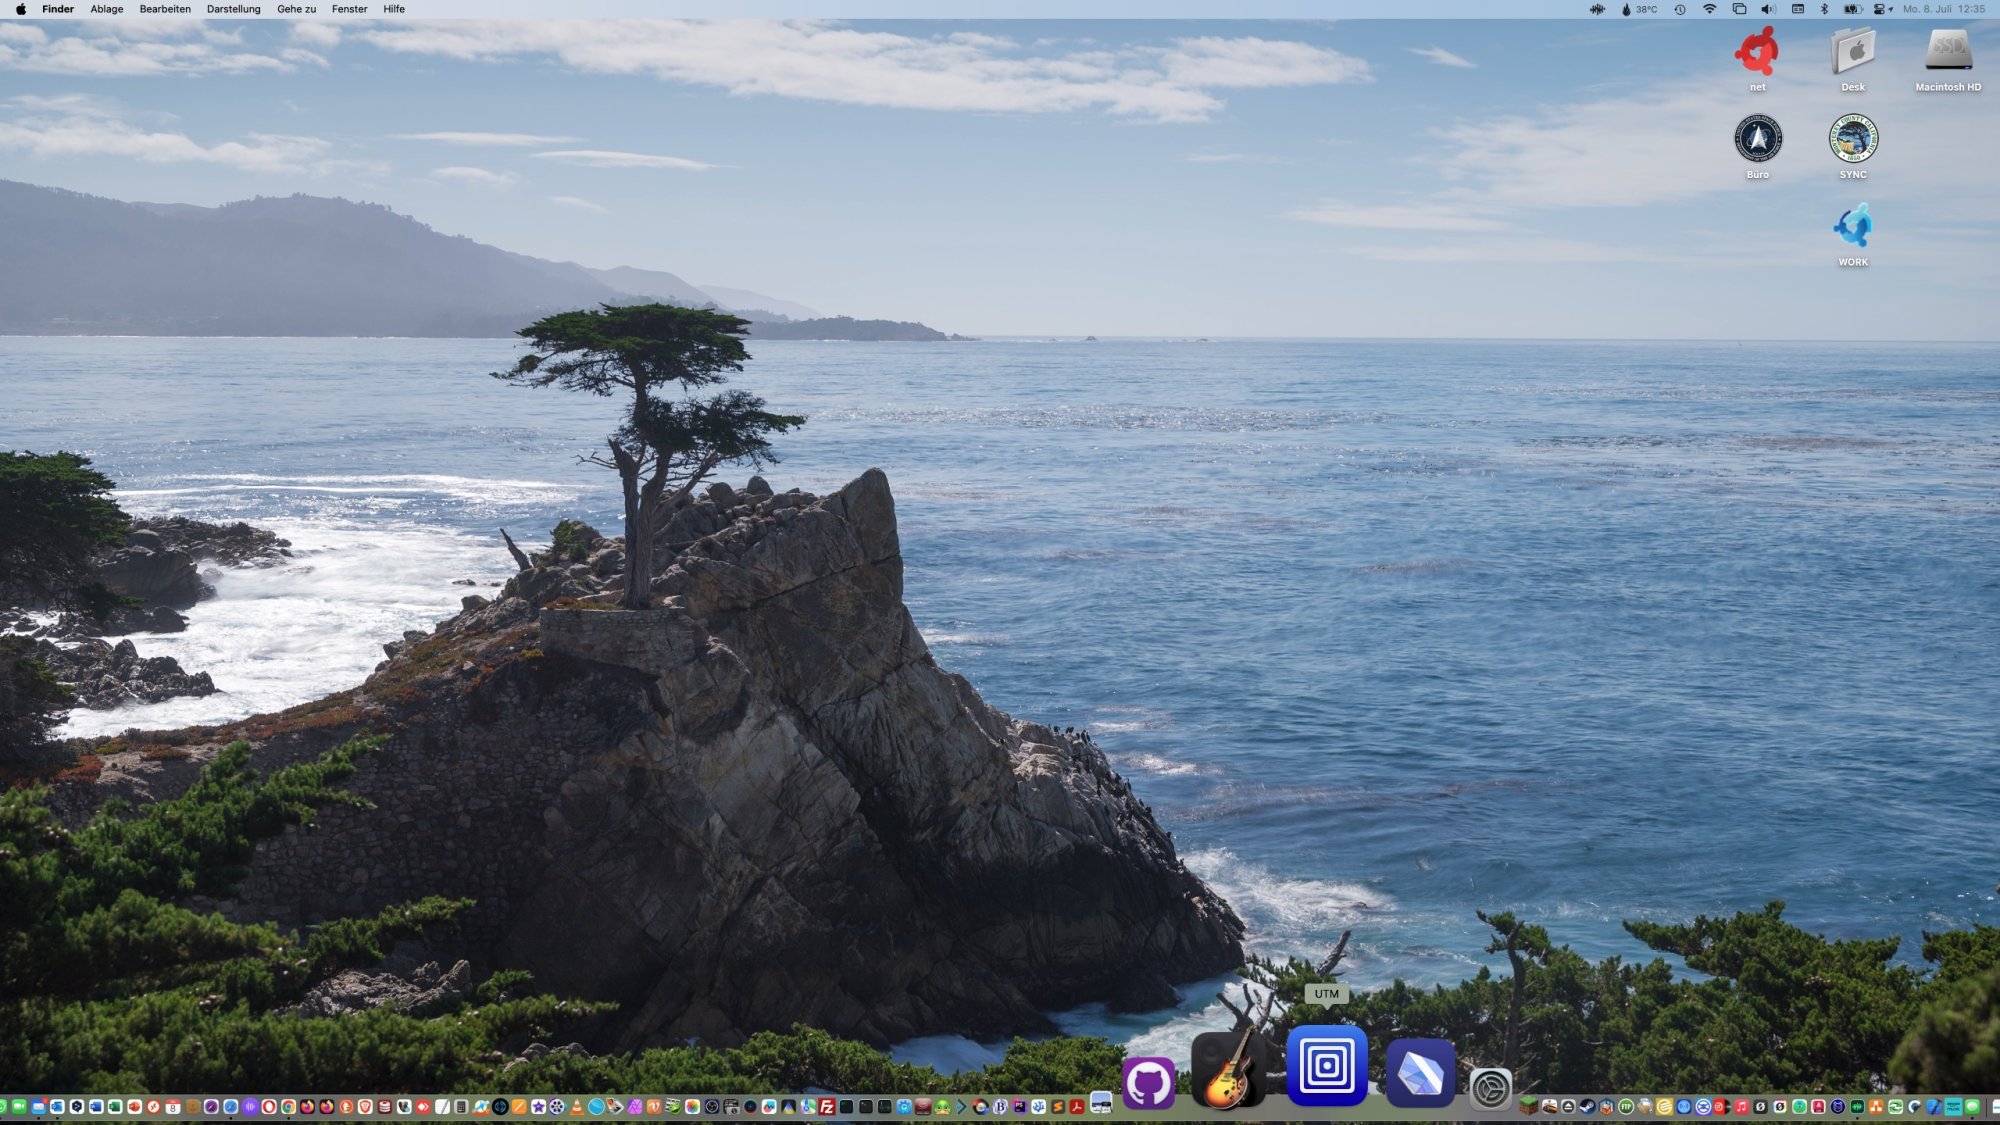Open the Darstellung menu
Screen dimensions: 2000x1125
(x=233, y=9)
